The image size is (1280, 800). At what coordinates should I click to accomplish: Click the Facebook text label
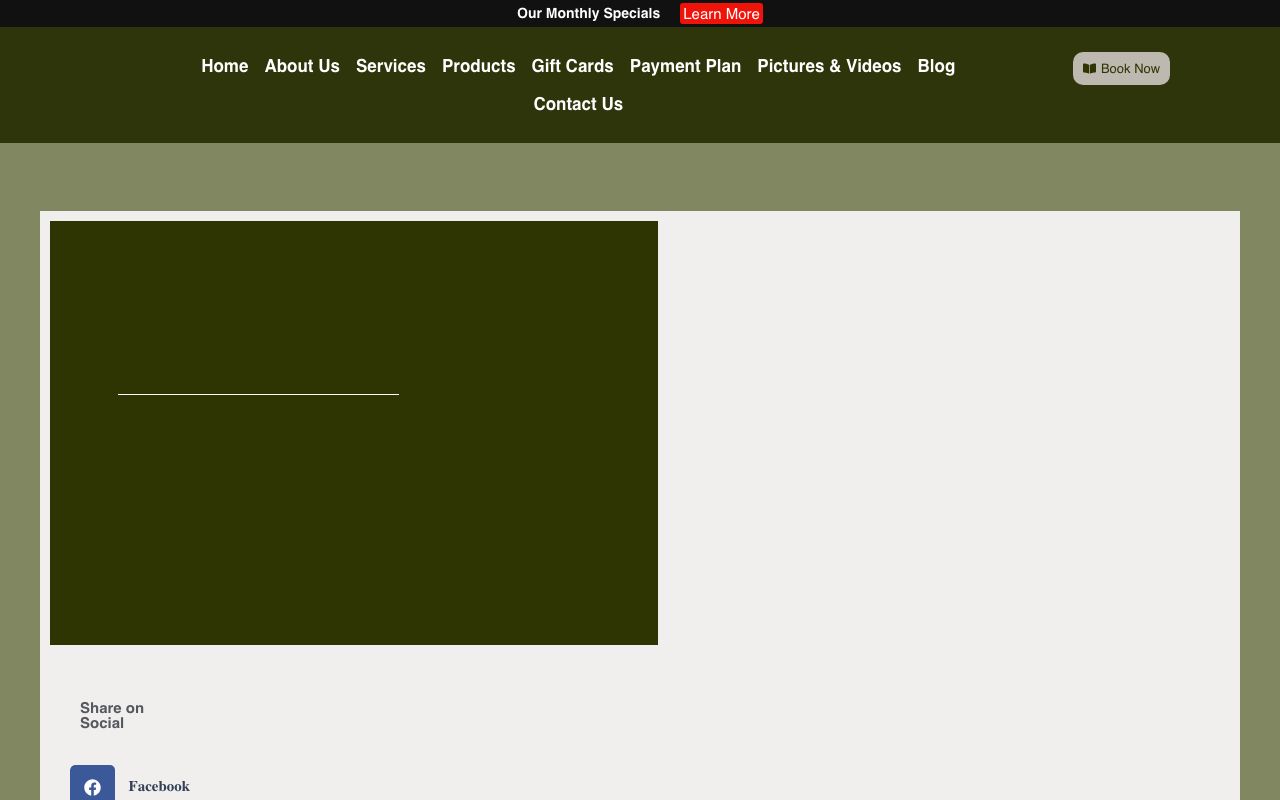coord(159,786)
